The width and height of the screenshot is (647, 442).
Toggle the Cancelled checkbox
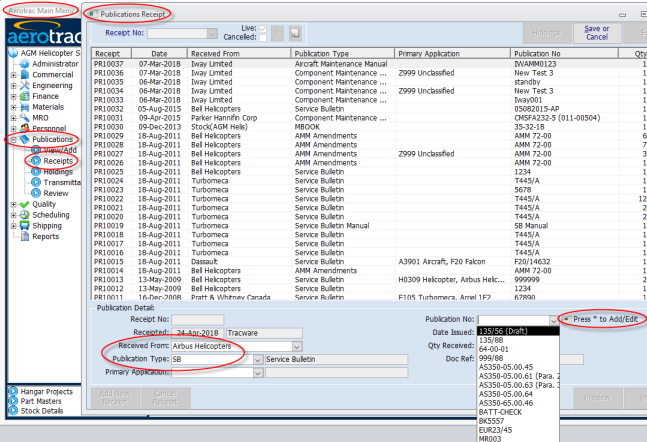262,38
